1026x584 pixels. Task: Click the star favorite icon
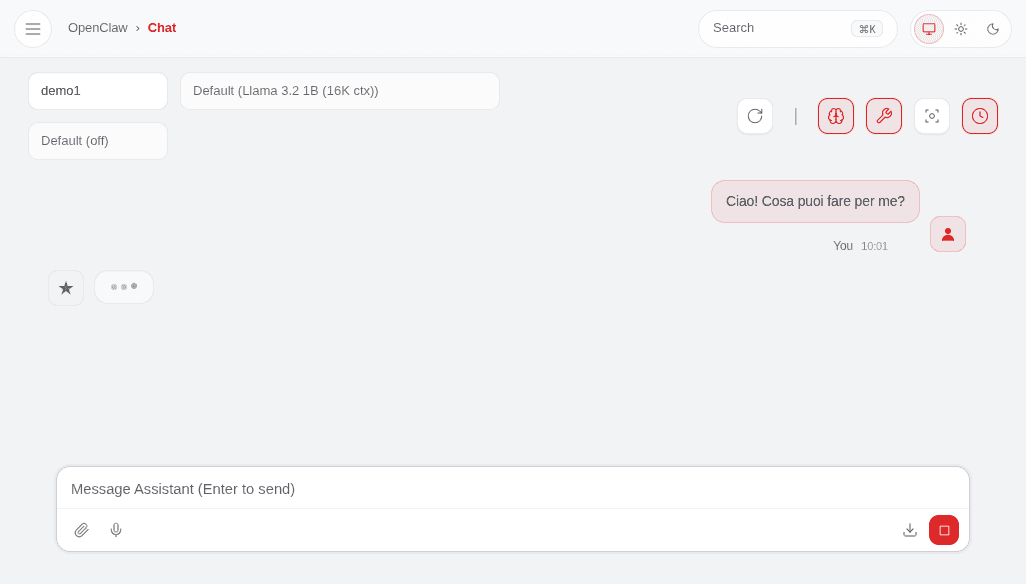point(66,287)
